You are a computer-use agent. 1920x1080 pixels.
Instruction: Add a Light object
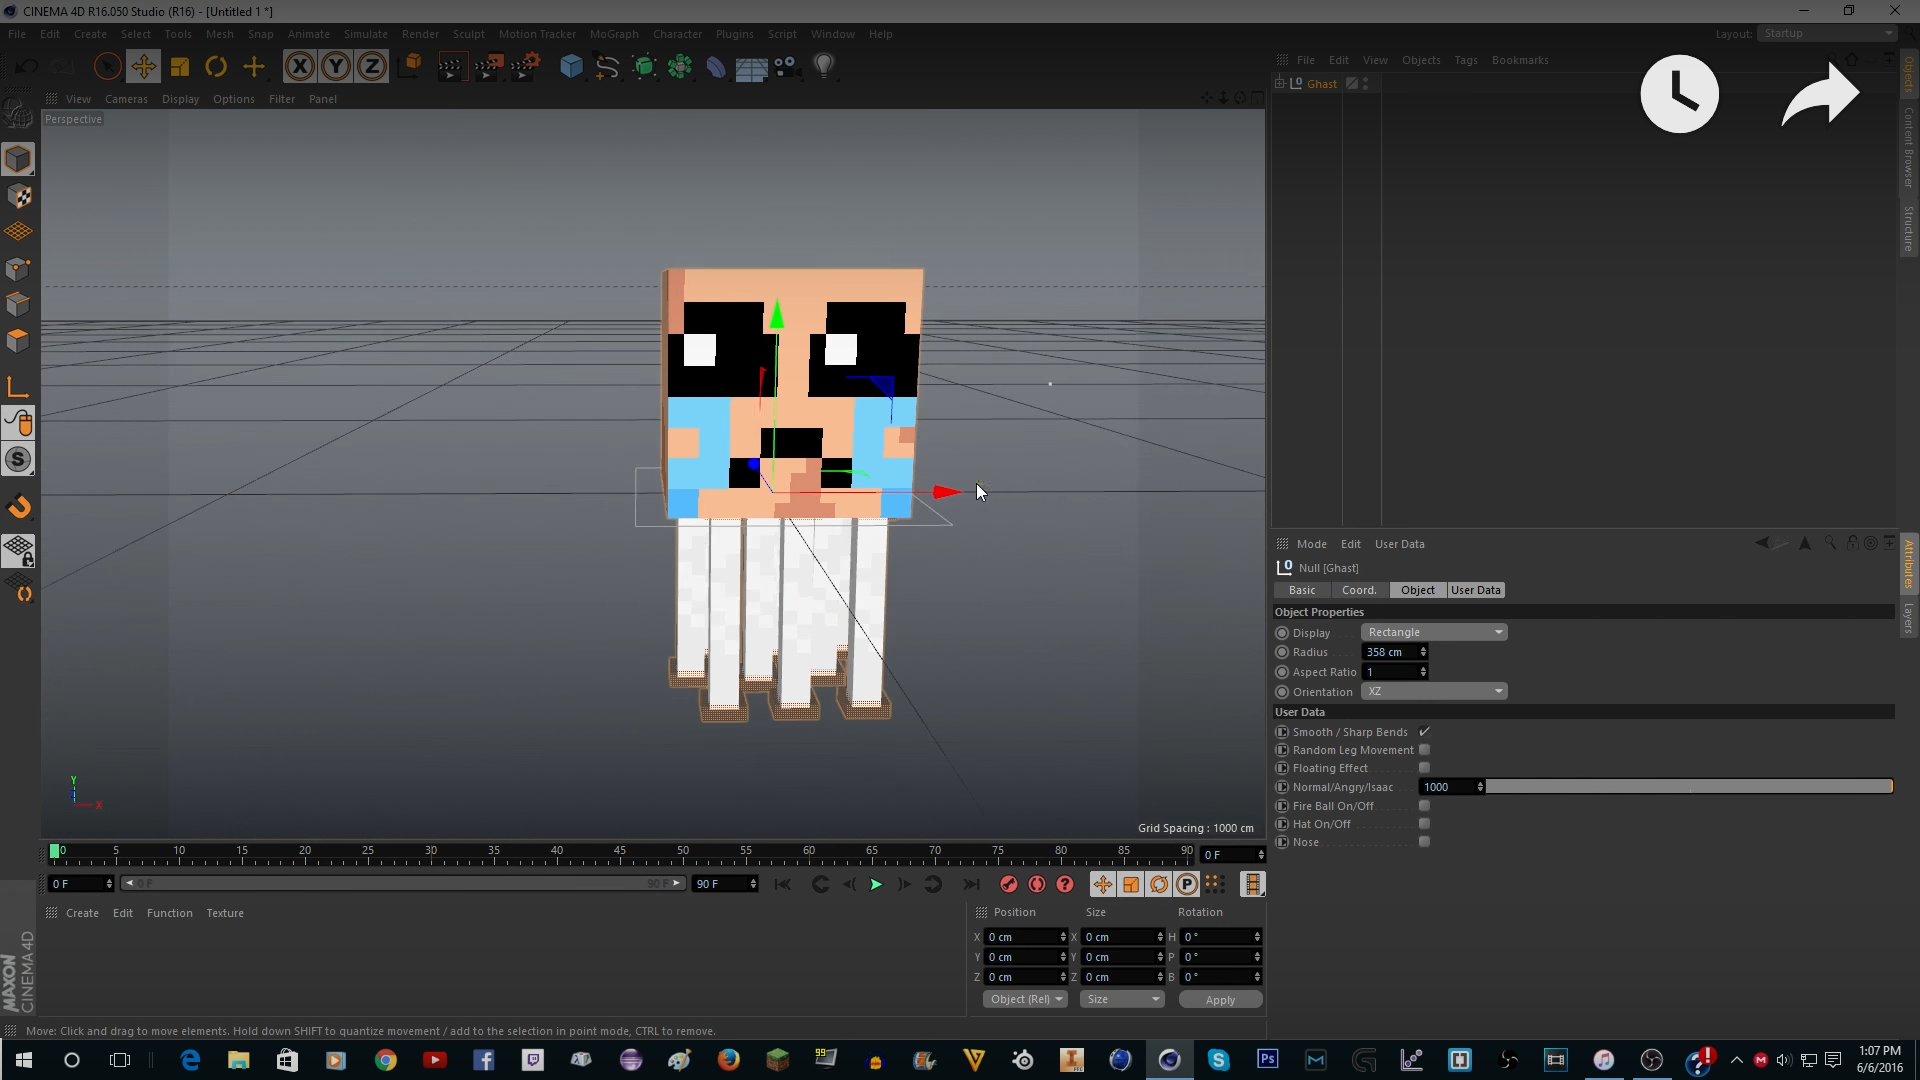coord(824,67)
